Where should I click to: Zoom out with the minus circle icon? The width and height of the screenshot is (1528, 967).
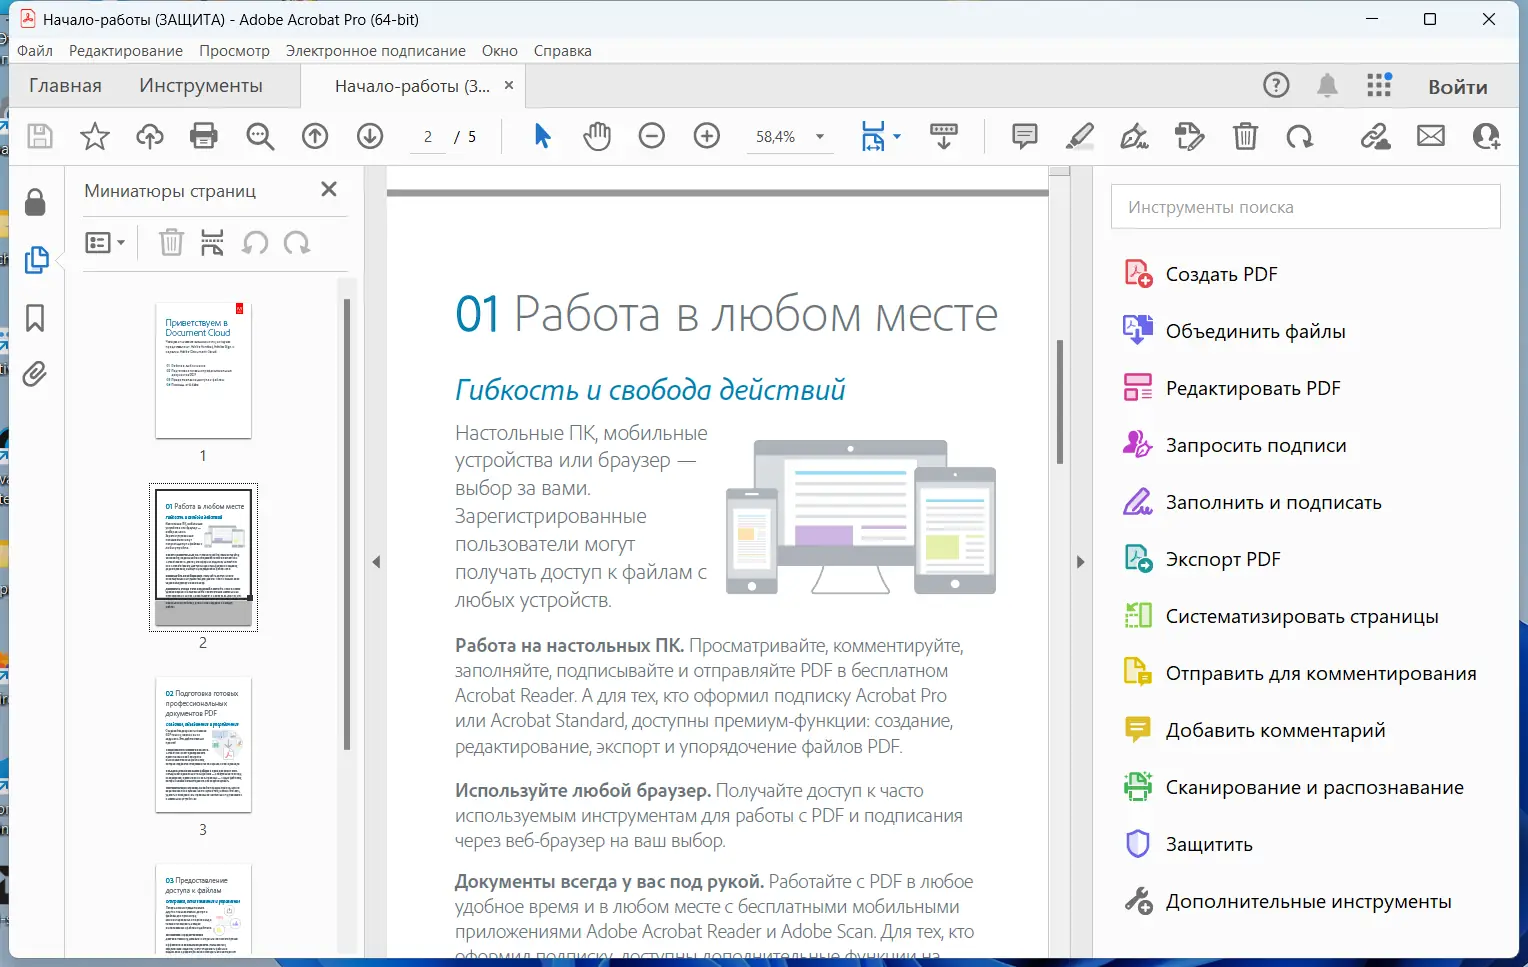652,136
